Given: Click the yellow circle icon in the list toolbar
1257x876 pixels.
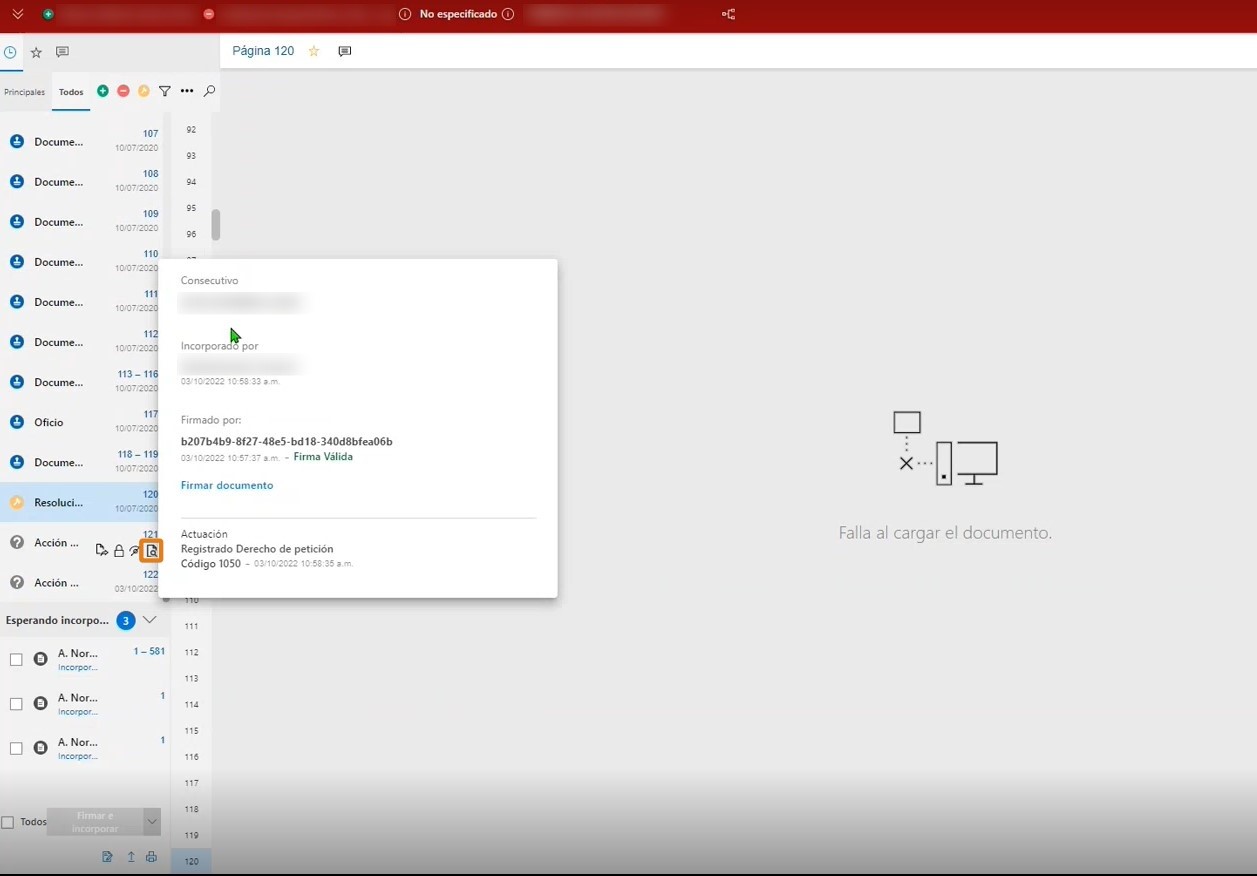Looking at the screenshot, I should click(x=144, y=91).
